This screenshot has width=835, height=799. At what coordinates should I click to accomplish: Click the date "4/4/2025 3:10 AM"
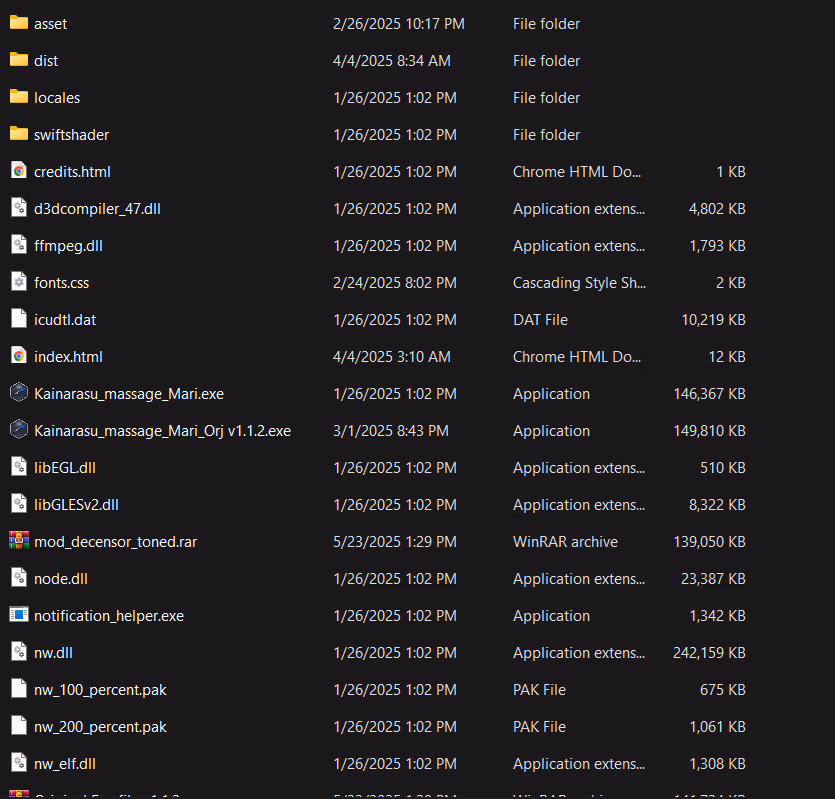tap(391, 357)
